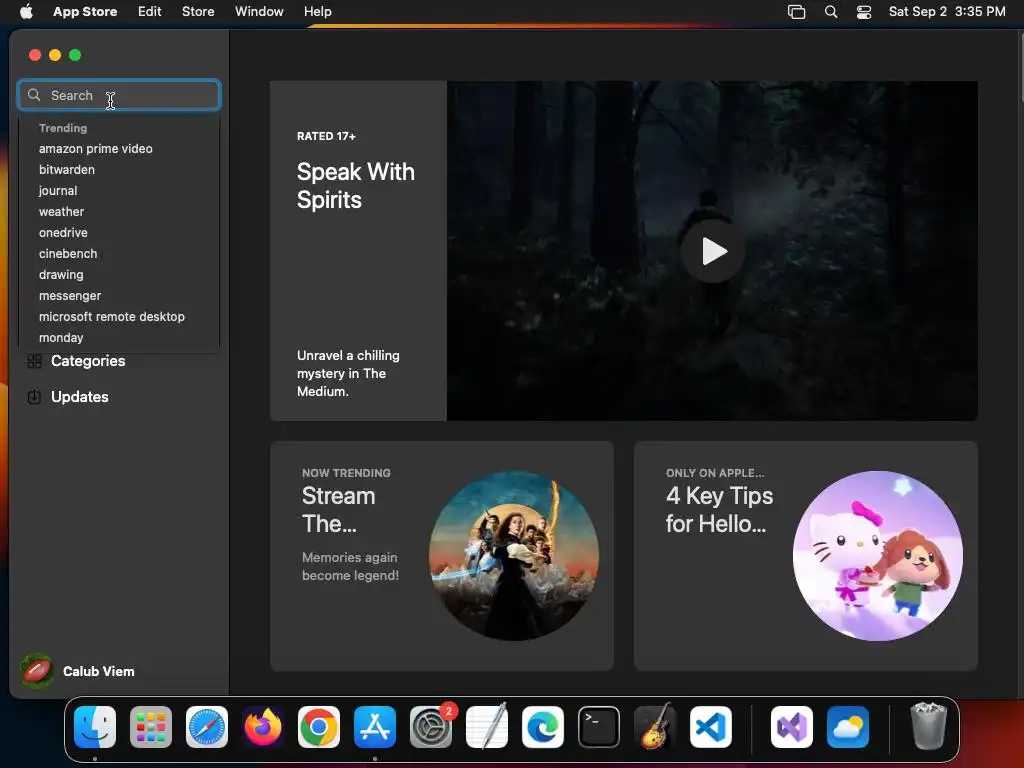Viewport: 1024px width, 768px height.
Task: Open the App Store menu
Action: (85, 12)
